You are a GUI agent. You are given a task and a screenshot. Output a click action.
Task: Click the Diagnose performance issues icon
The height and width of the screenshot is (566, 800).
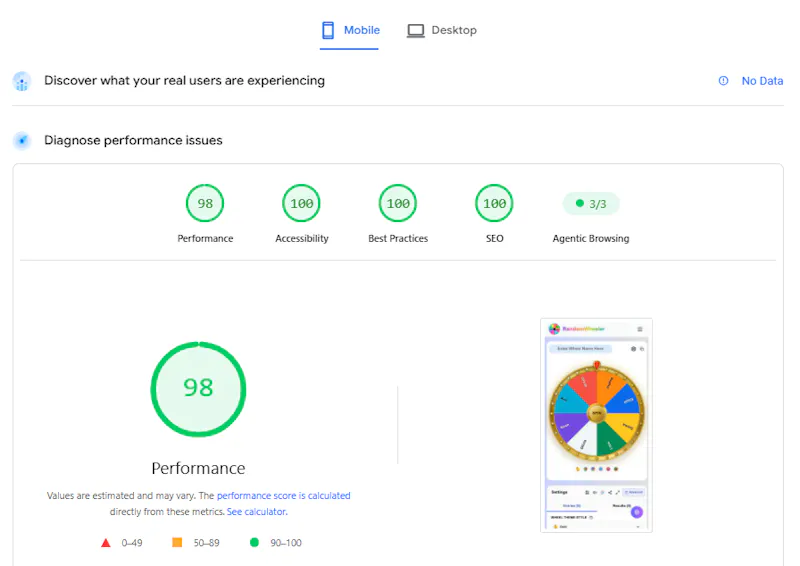click(22, 140)
